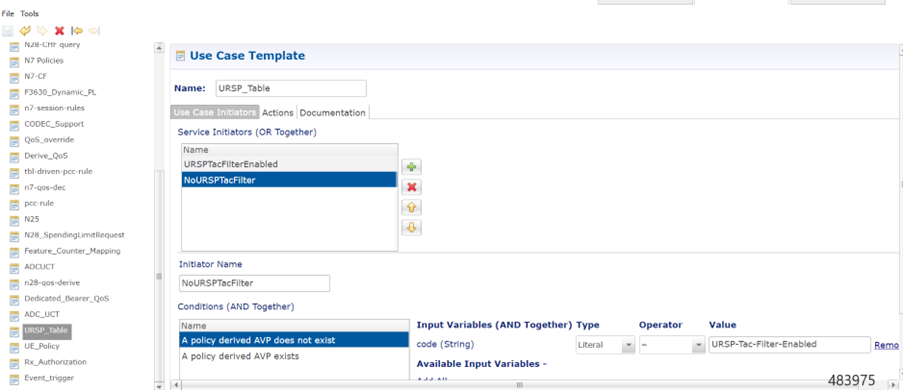Click the save disk toolbar icon
The width and height of the screenshot is (903, 390).
click(7, 31)
